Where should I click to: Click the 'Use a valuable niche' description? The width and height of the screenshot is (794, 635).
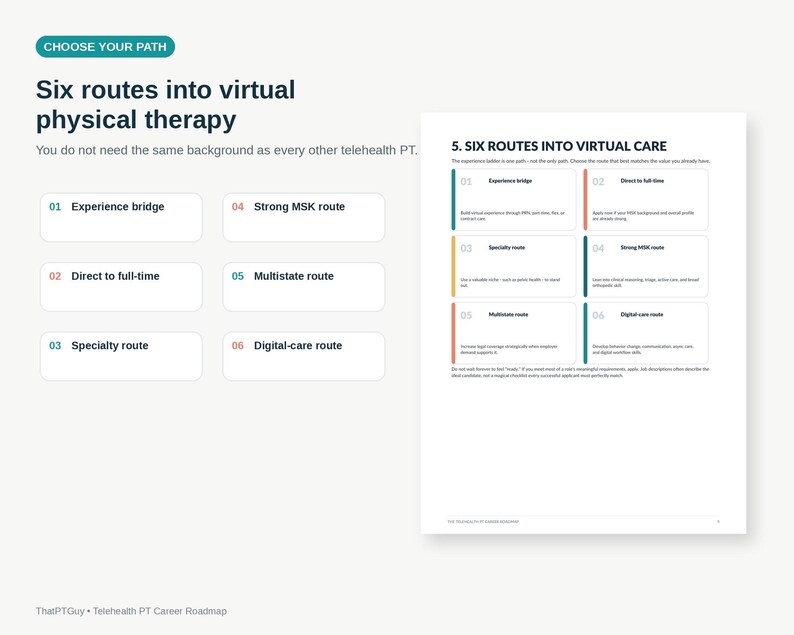[x=510, y=283]
